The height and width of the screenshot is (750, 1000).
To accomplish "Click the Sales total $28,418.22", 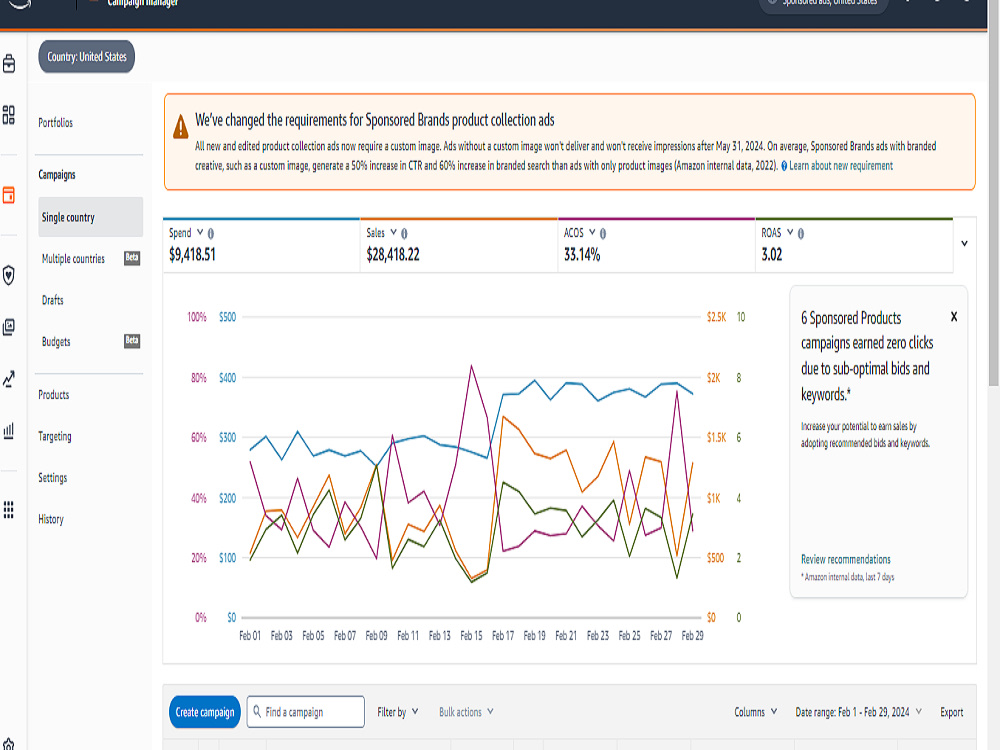I will (x=393, y=255).
